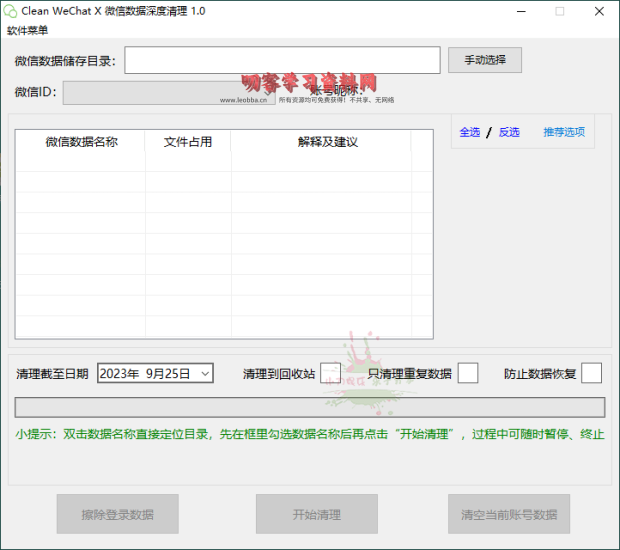
Task: Toggle the 清理到回收站 checkbox
Action: click(x=331, y=373)
